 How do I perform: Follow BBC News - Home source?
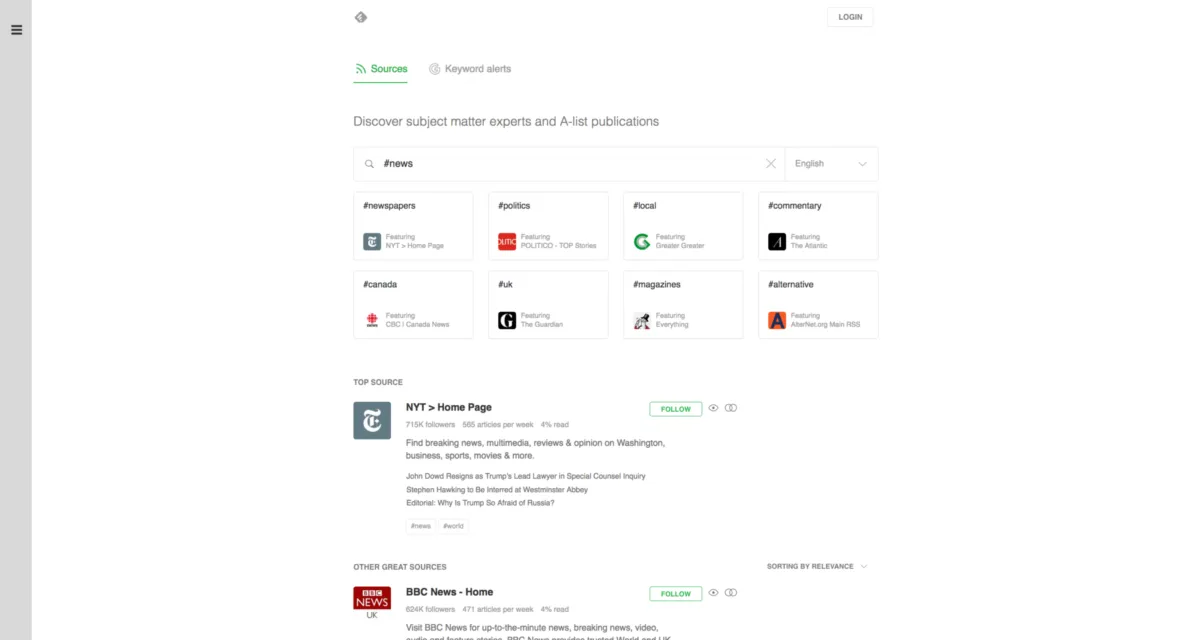[675, 594]
